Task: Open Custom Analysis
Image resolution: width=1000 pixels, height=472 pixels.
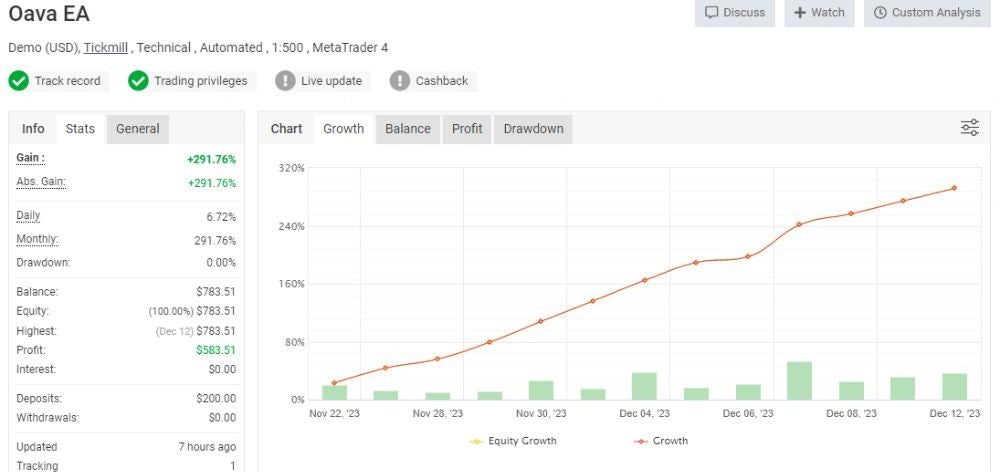Action: click(x=927, y=13)
